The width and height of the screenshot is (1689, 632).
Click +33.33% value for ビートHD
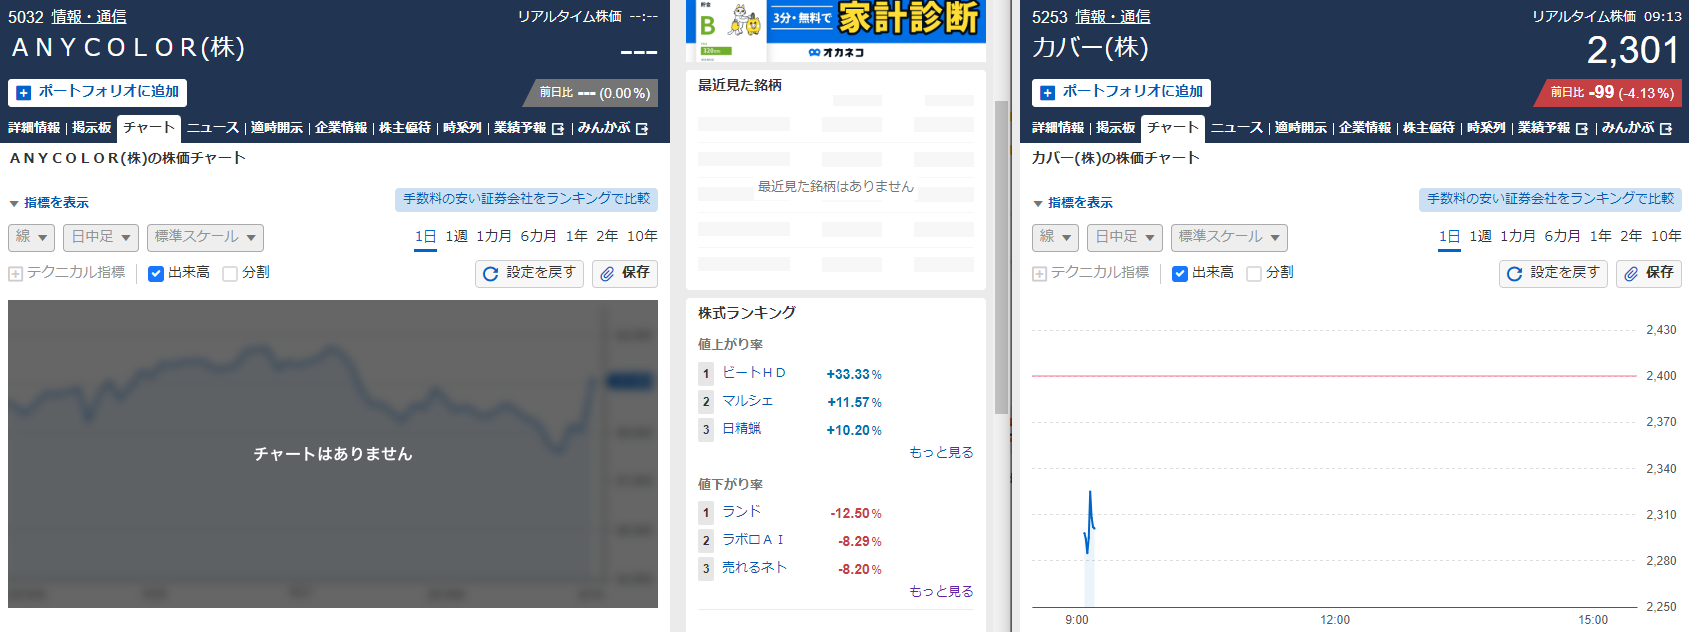coord(854,375)
